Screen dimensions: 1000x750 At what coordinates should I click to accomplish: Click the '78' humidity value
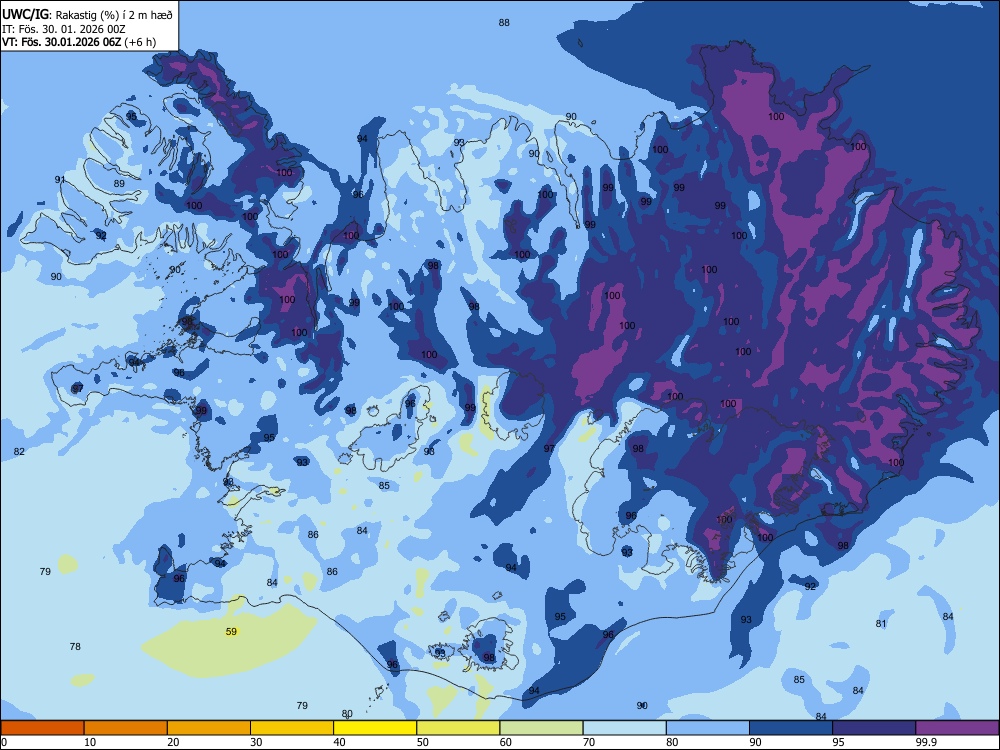pos(75,646)
